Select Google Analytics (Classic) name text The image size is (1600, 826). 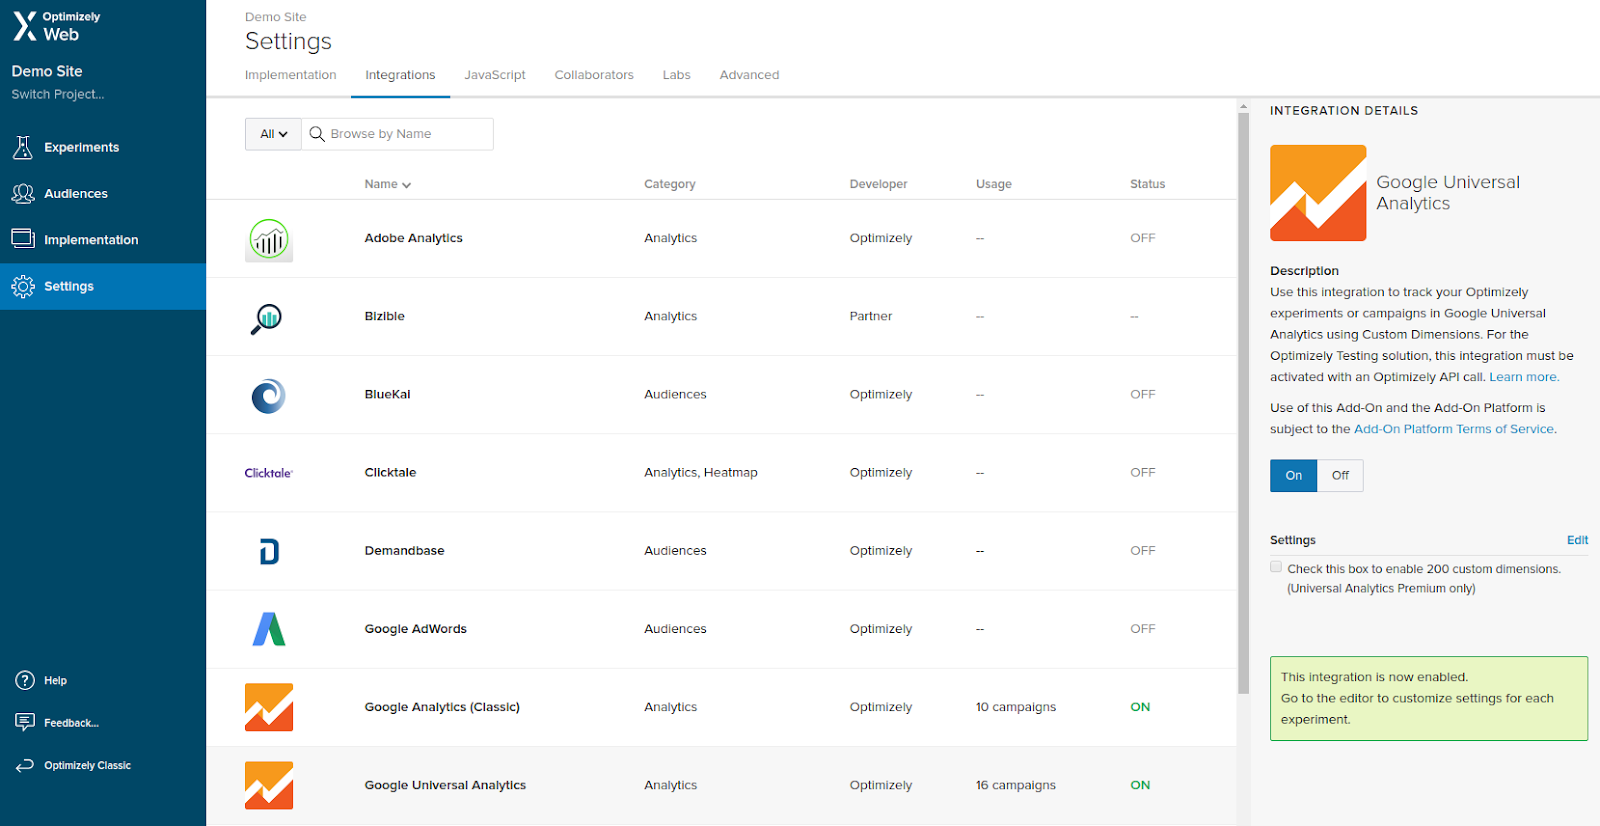point(442,707)
